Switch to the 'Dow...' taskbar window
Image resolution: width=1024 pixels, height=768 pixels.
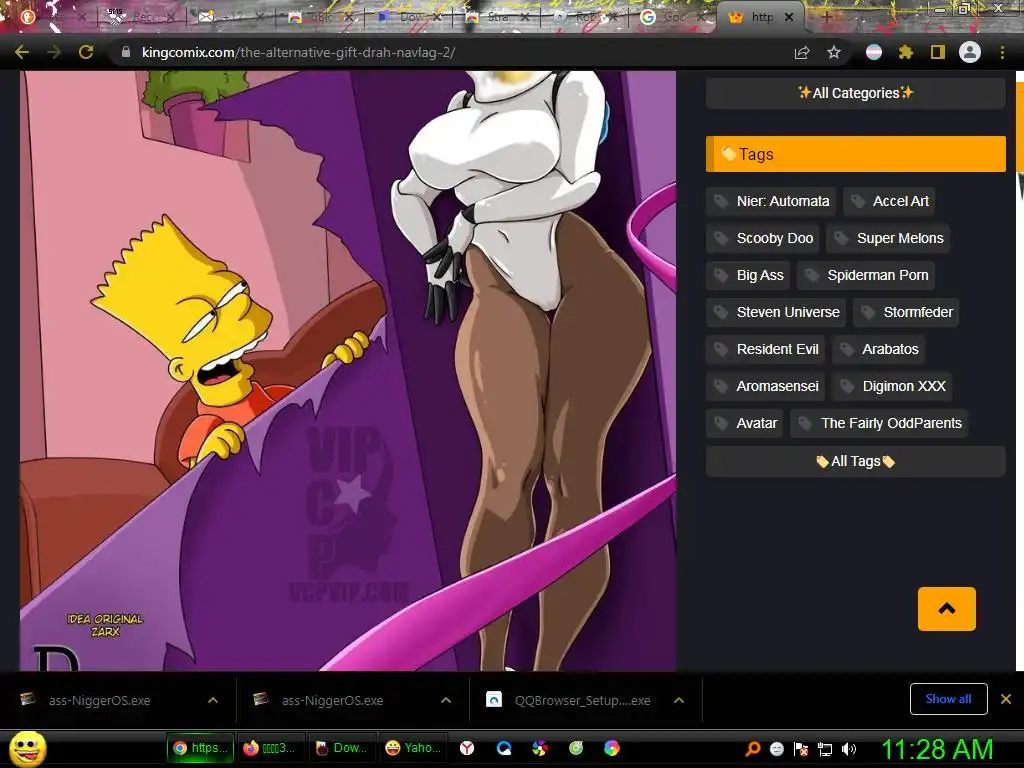coord(340,748)
